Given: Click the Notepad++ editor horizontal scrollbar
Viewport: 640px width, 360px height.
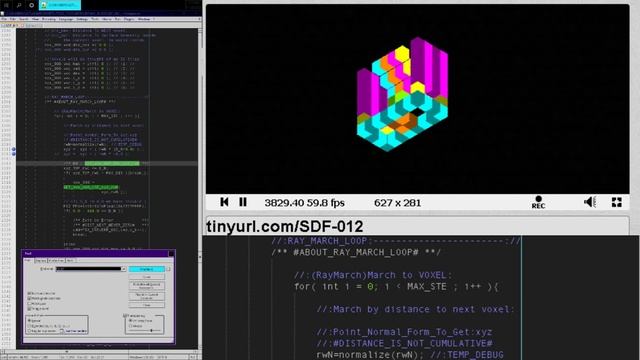Looking at the screenshot, I should coord(100,351).
